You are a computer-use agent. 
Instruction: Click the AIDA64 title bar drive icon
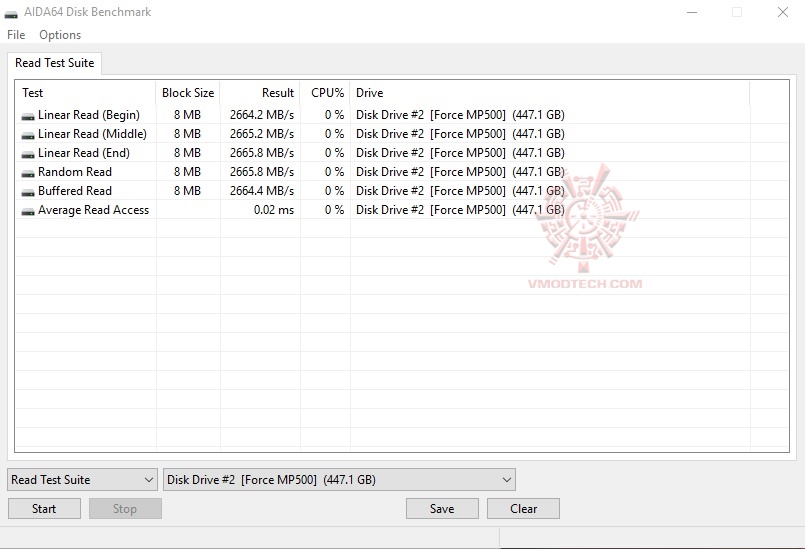coord(11,13)
